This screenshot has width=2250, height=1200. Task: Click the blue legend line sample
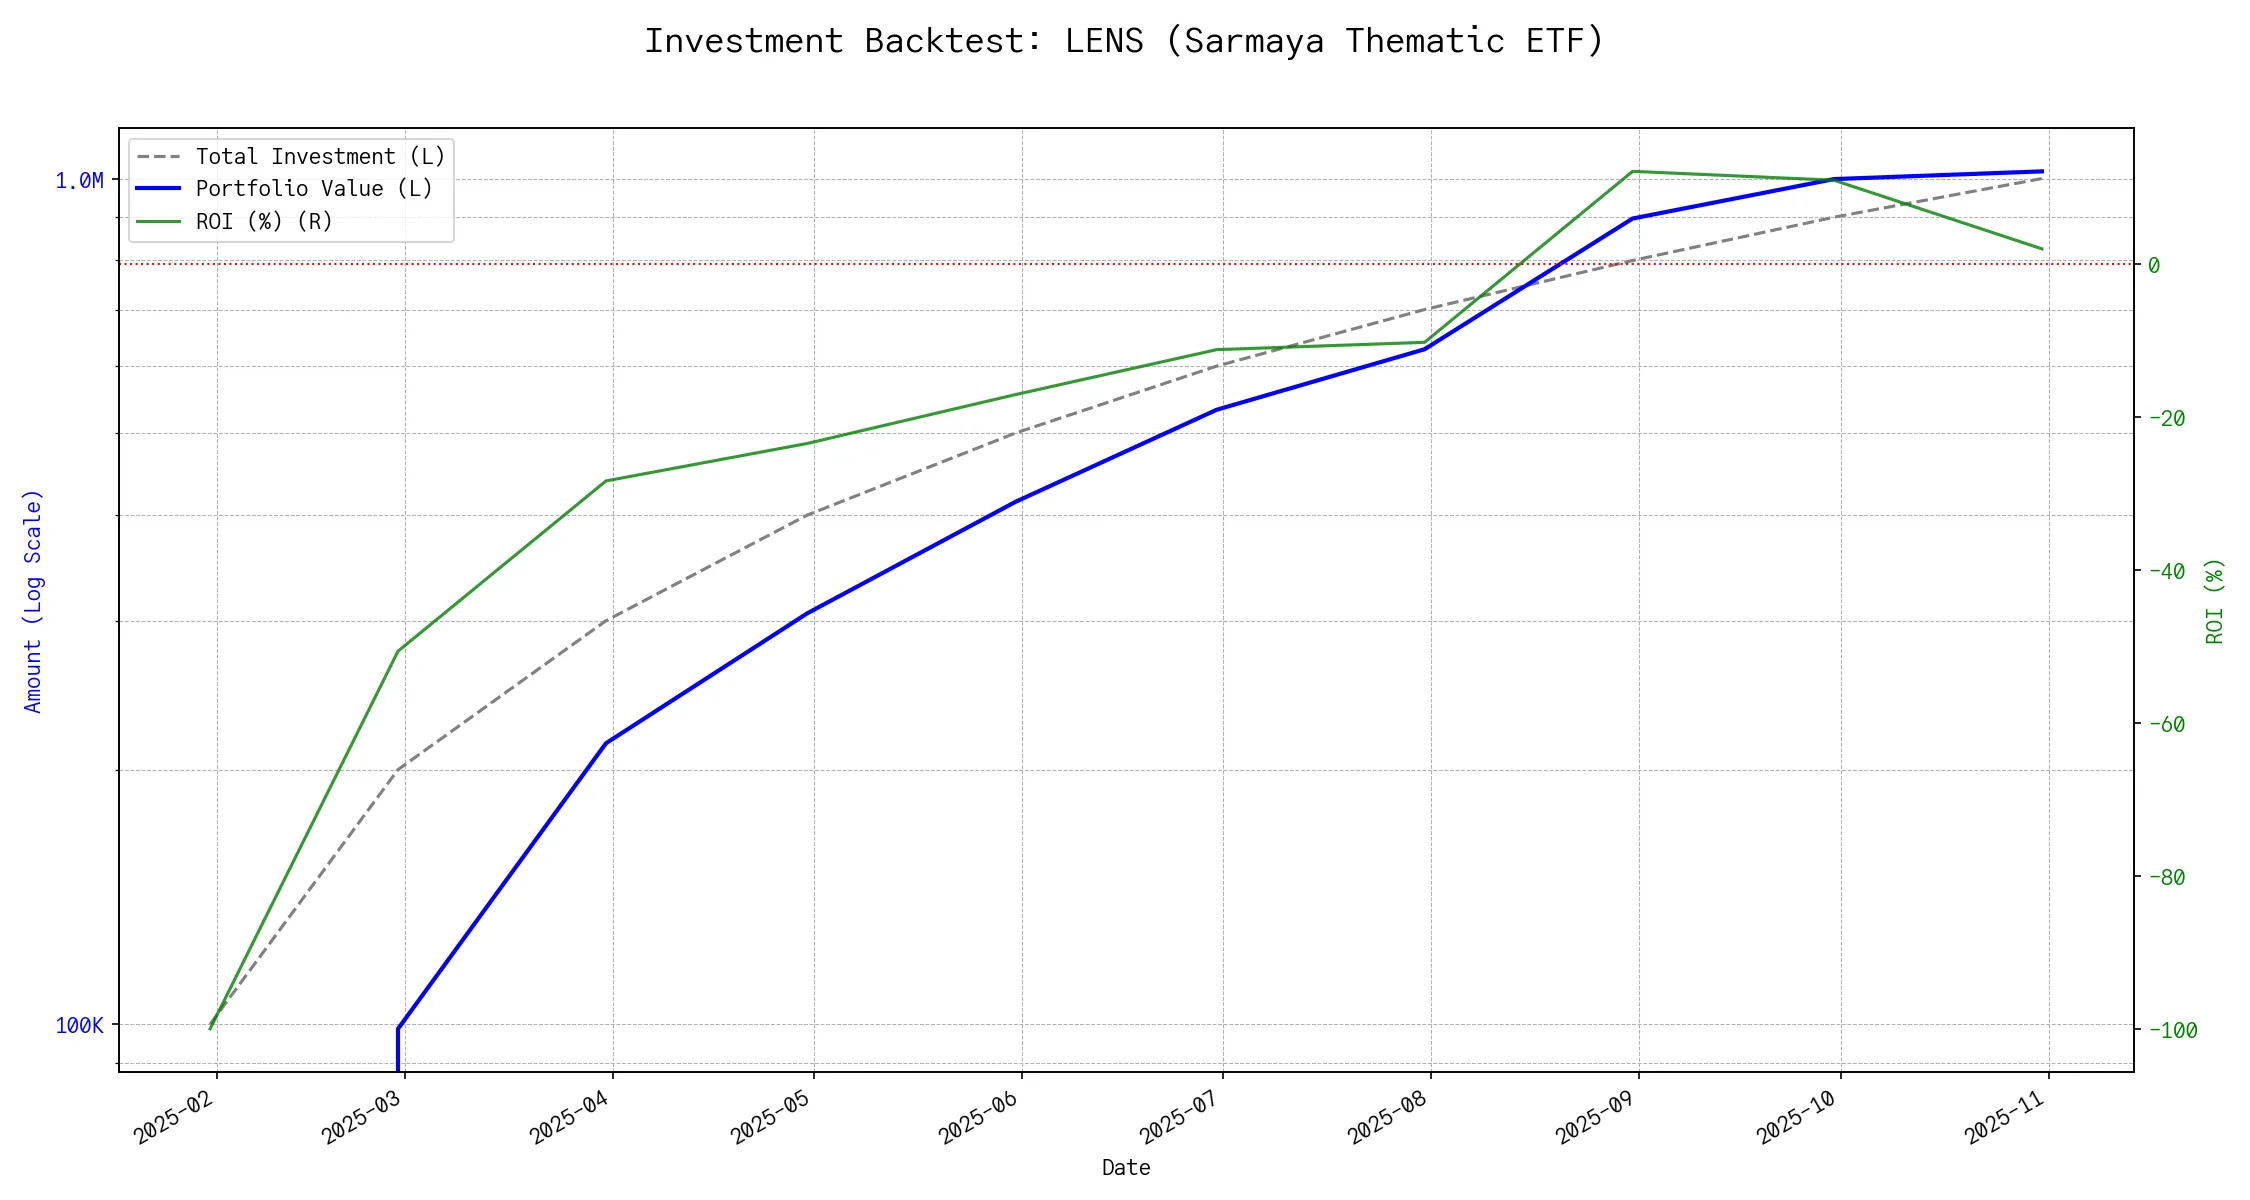159,189
